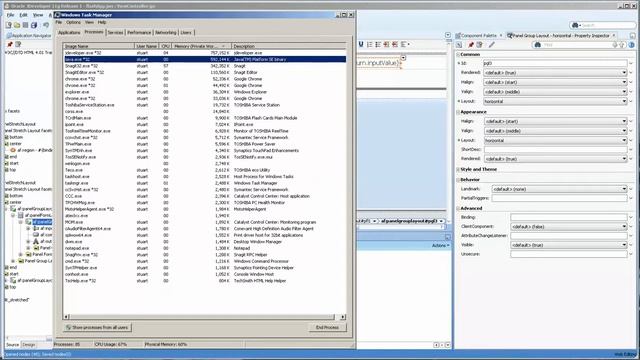Select the taskmgr.exe process row
The width and height of the screenshot is (640, 360).
tap(205, 183)
